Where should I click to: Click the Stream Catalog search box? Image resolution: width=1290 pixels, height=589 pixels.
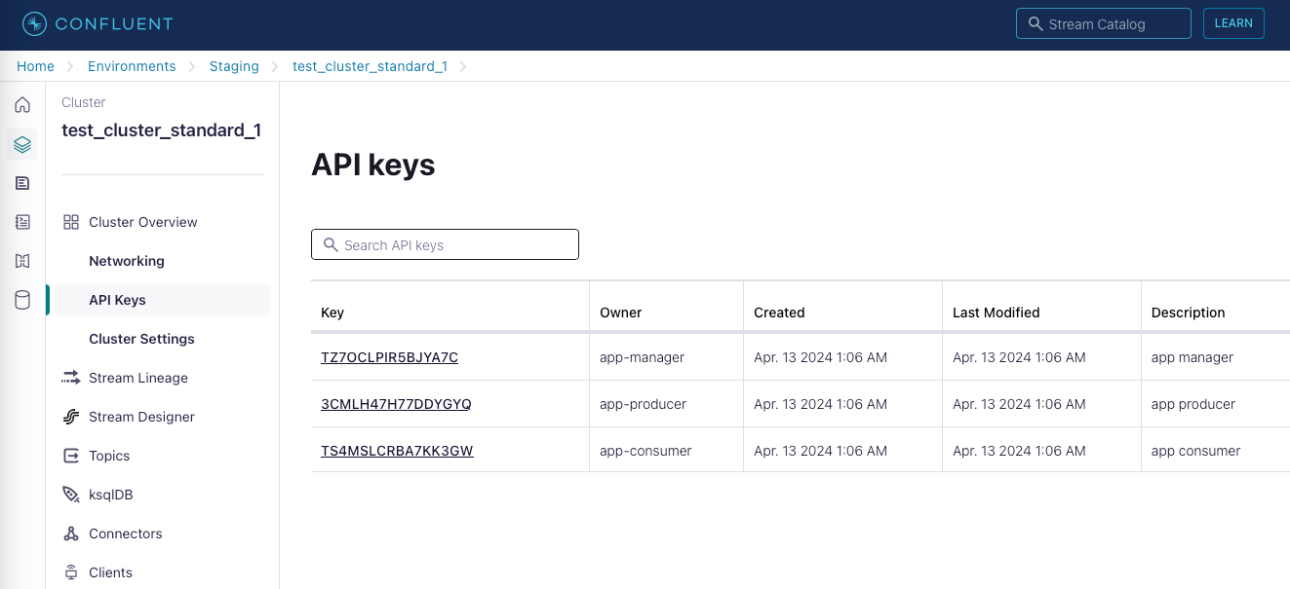pyautogui.click(x=1103, y=23)
